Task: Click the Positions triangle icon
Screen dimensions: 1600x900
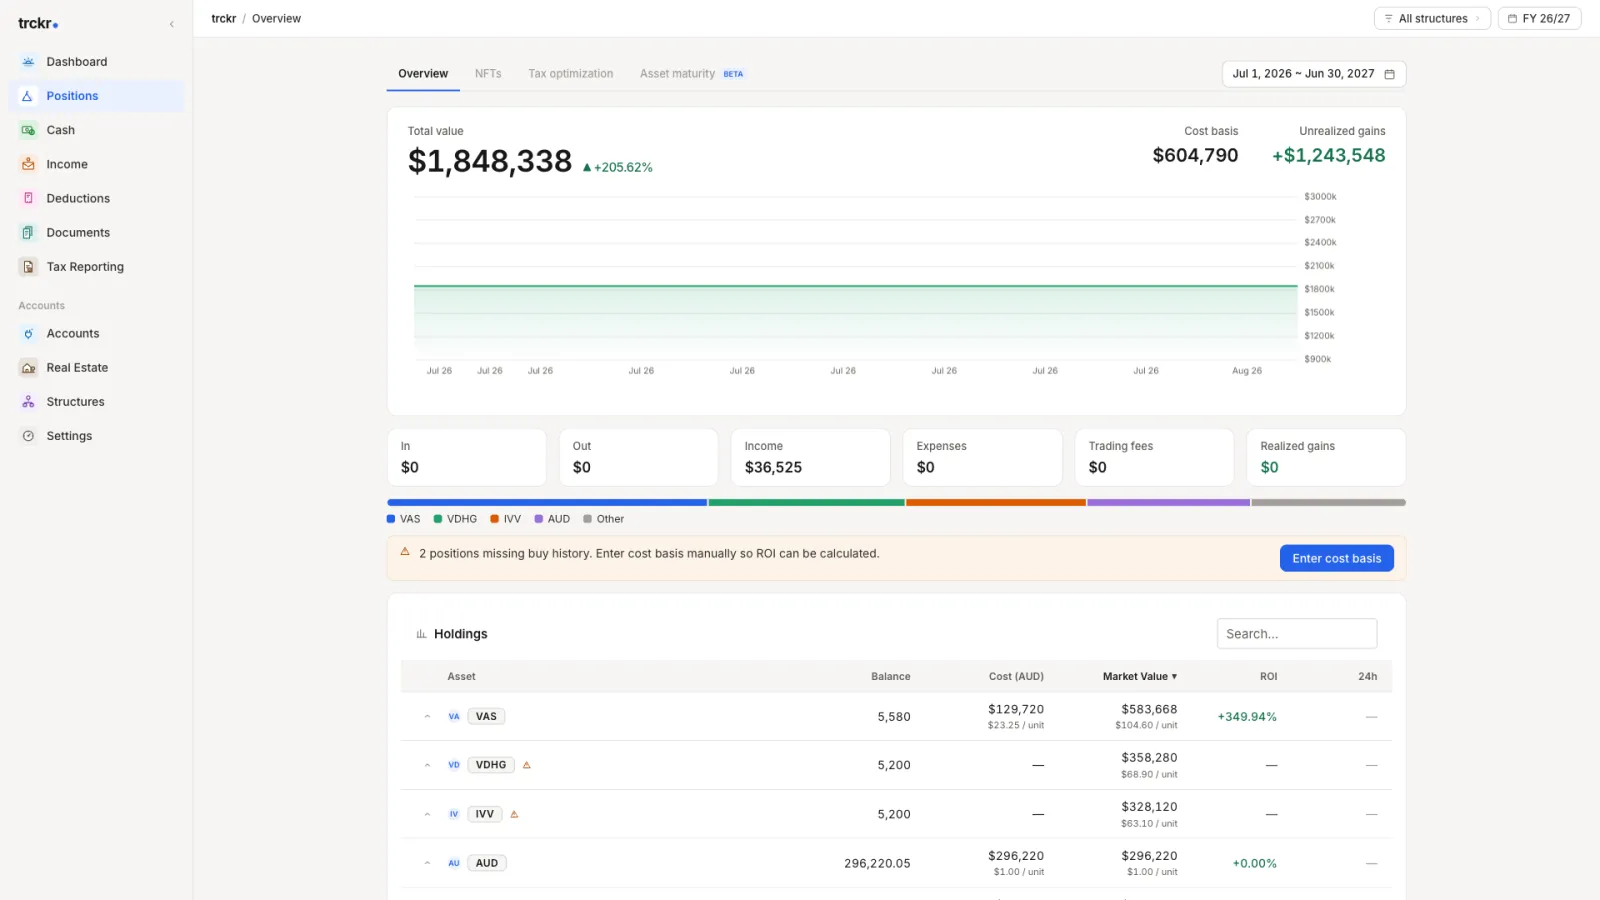Action: pyautogui.click(x=28, y=96)
